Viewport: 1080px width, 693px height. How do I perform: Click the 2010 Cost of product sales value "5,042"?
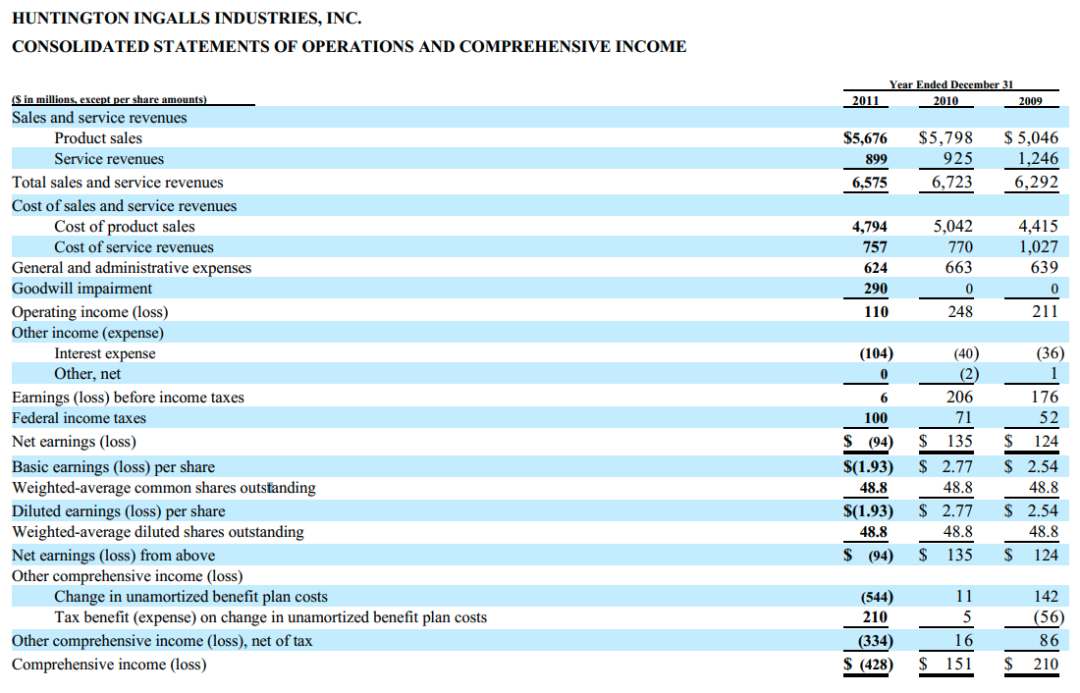tap(953, 226)
